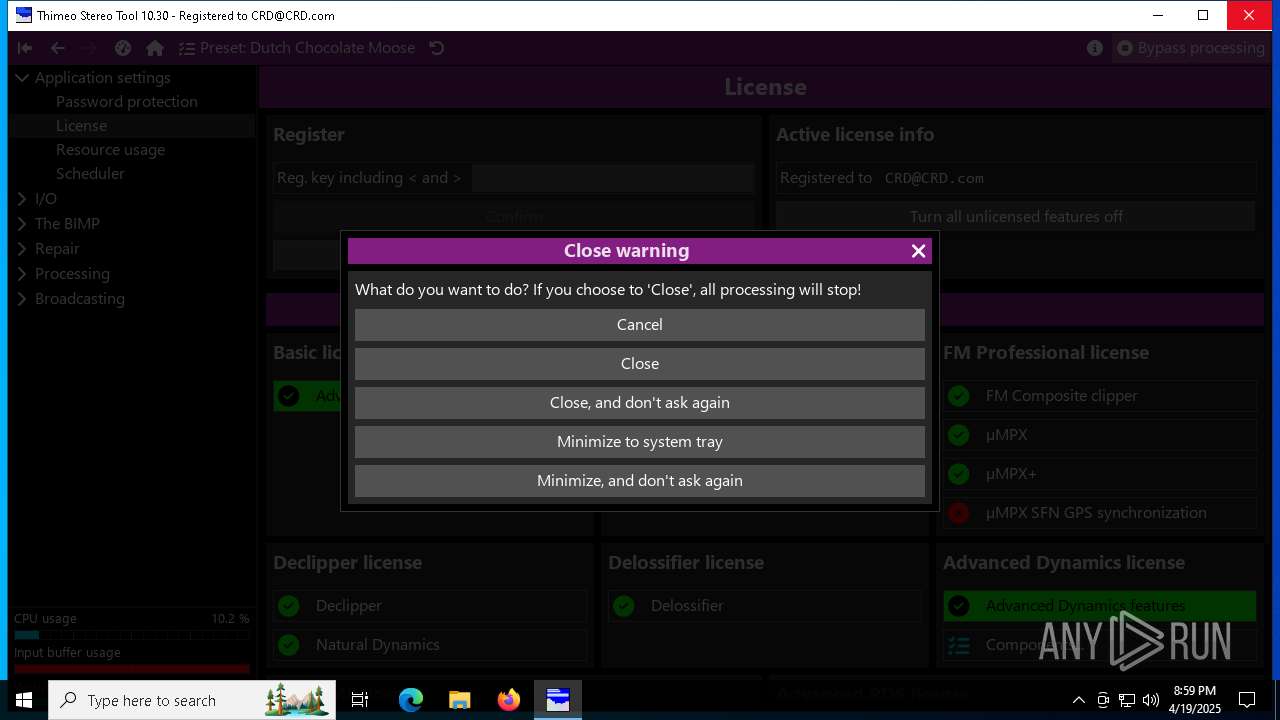
Task: Dismiss the Close warning with its X icon
Action: 918,251
